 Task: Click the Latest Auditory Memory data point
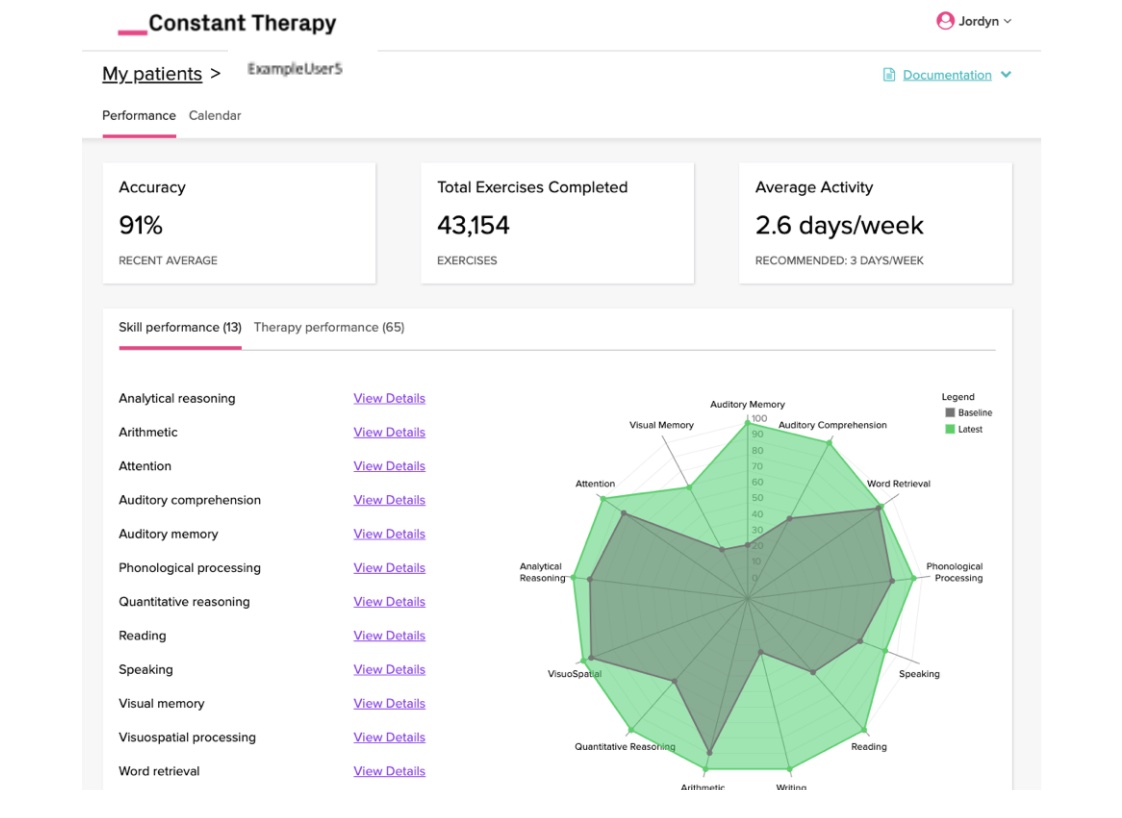(x=748, y=423)
